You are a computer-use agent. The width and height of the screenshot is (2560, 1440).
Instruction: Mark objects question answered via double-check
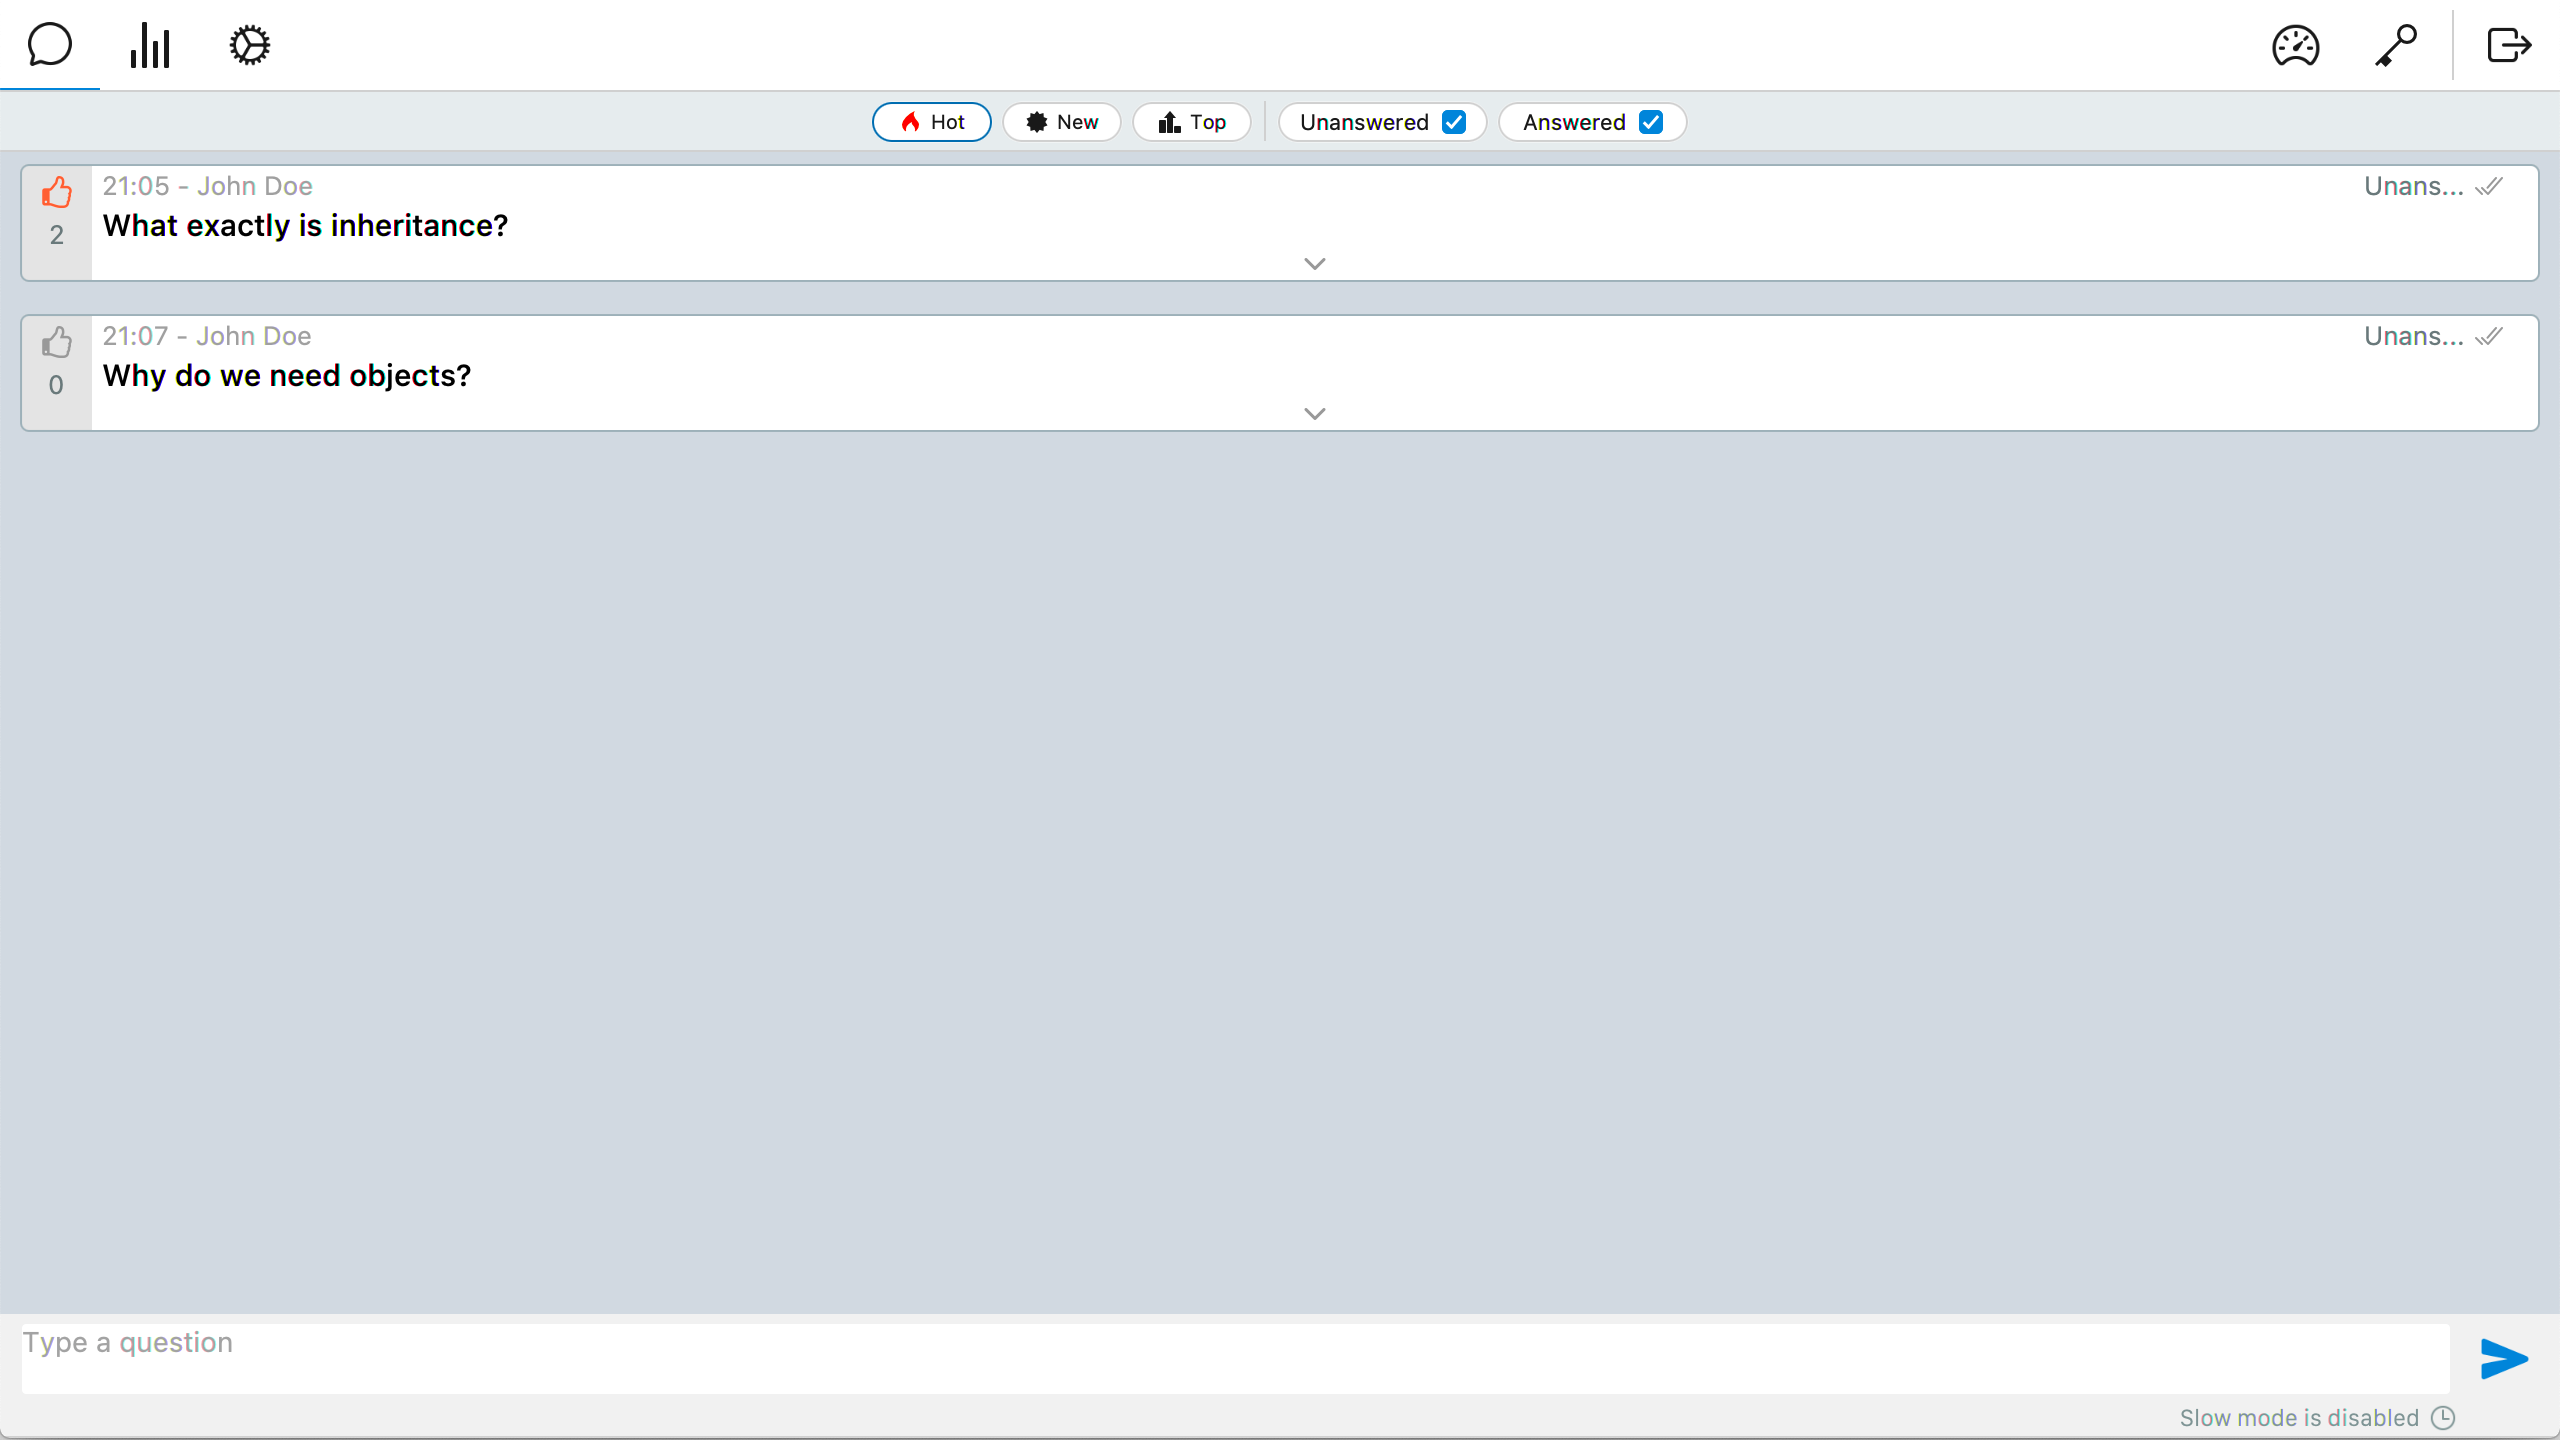[x=2489, y=336]
